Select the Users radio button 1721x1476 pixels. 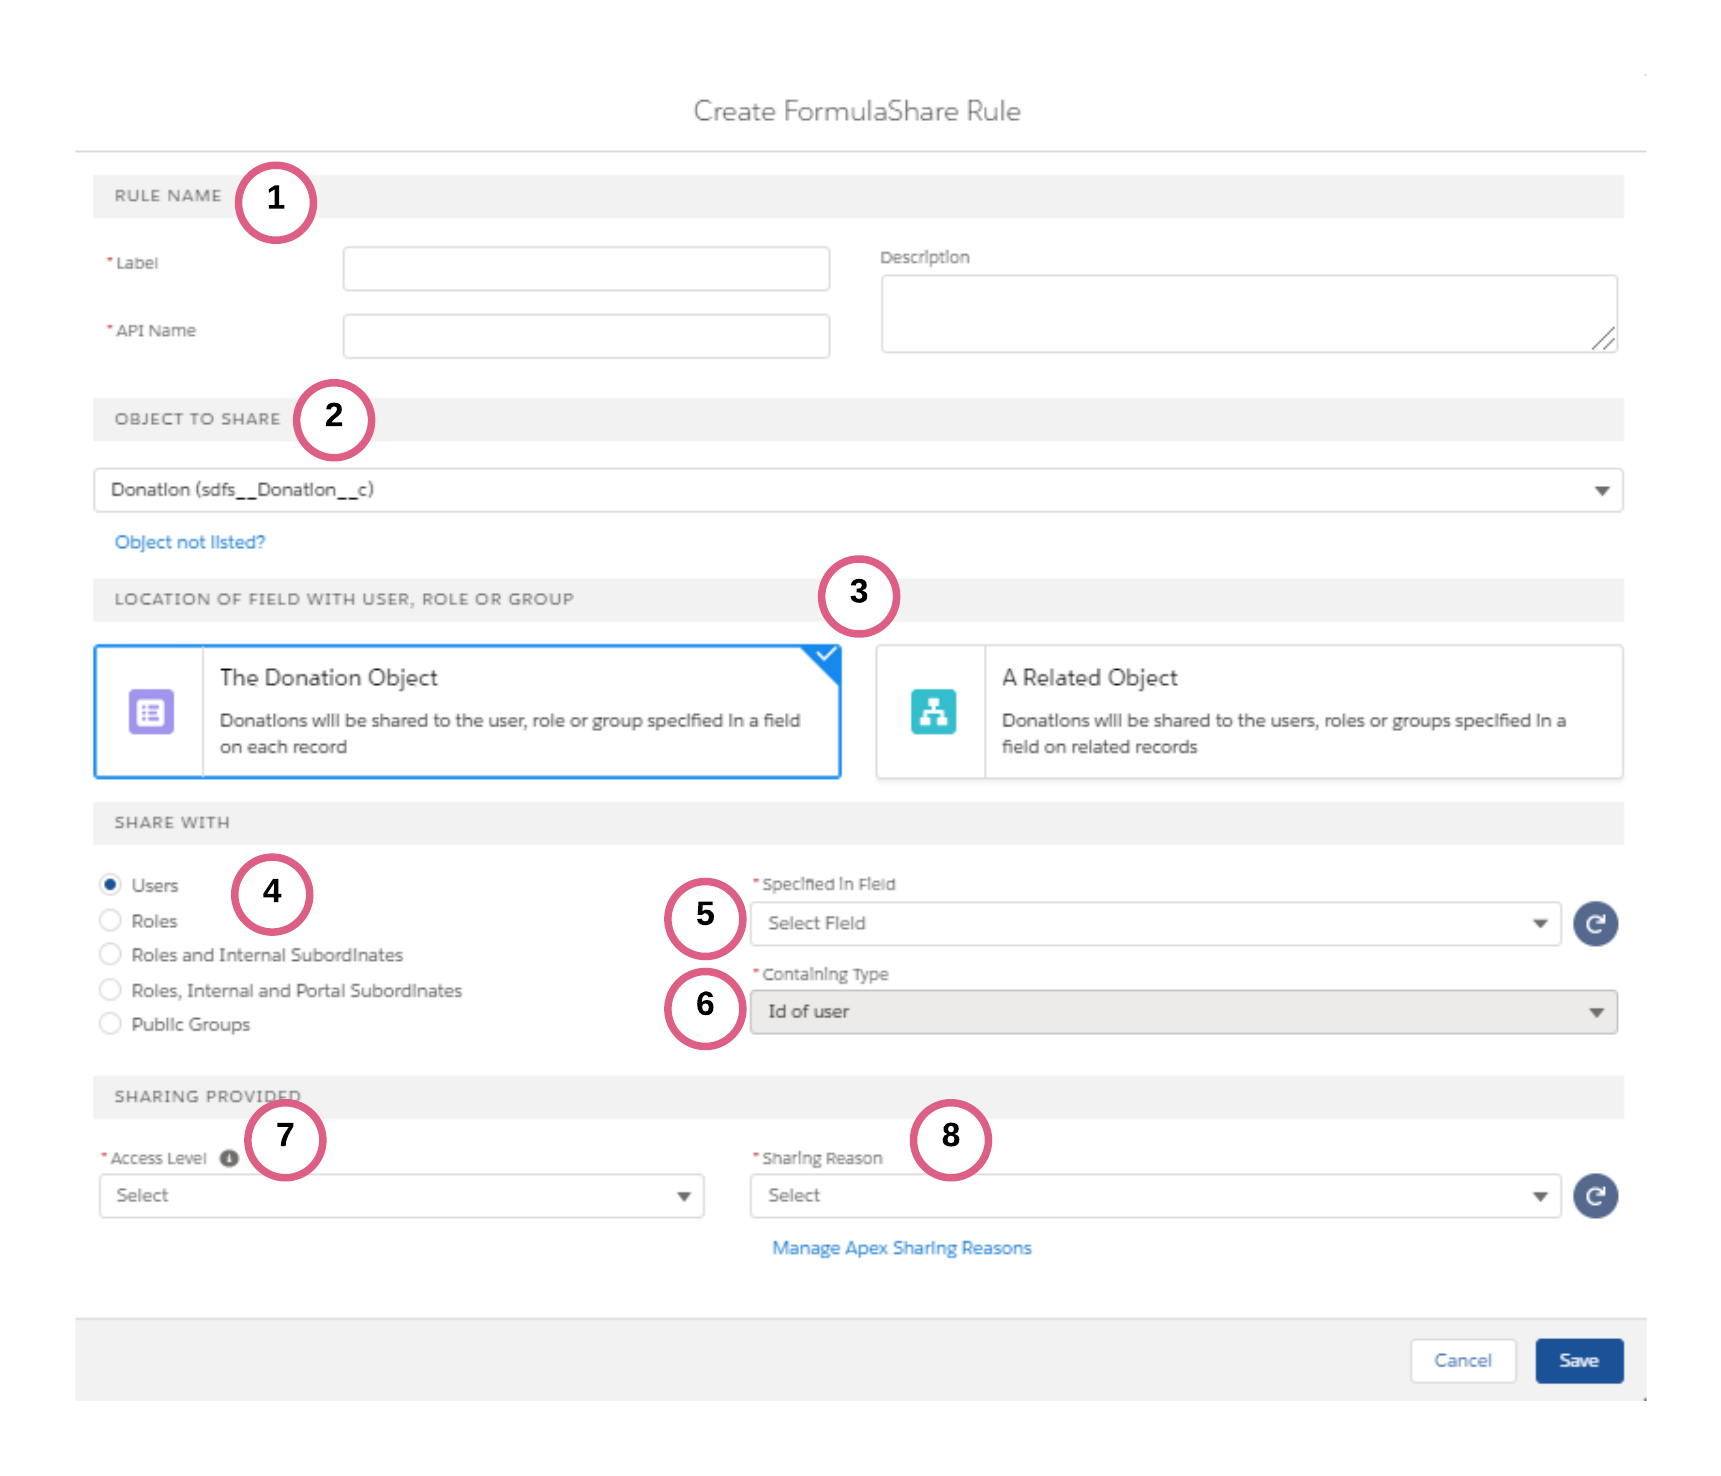coord(111,885)
